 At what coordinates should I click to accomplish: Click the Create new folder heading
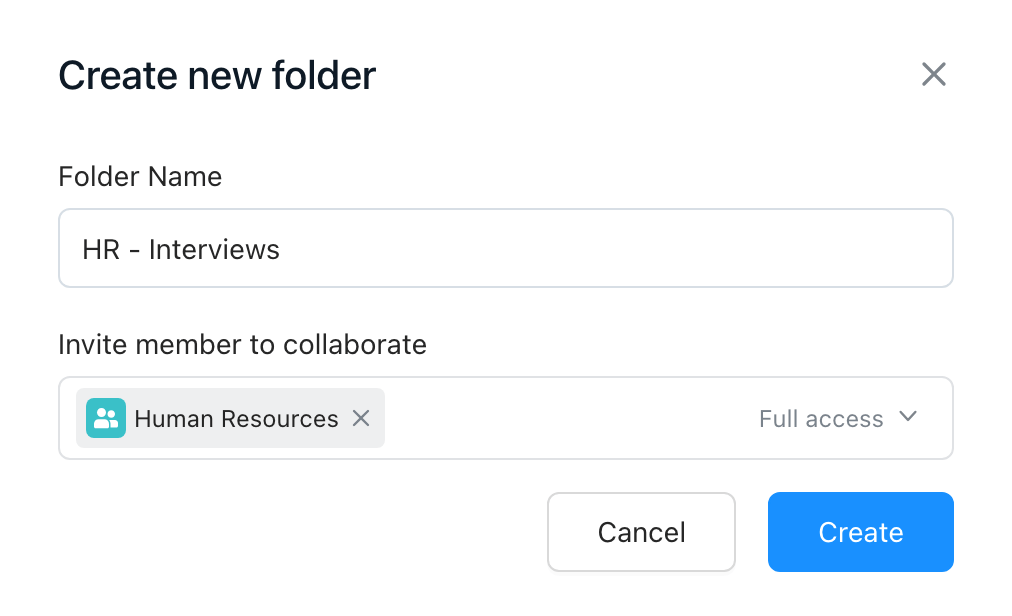coord(217,76)
